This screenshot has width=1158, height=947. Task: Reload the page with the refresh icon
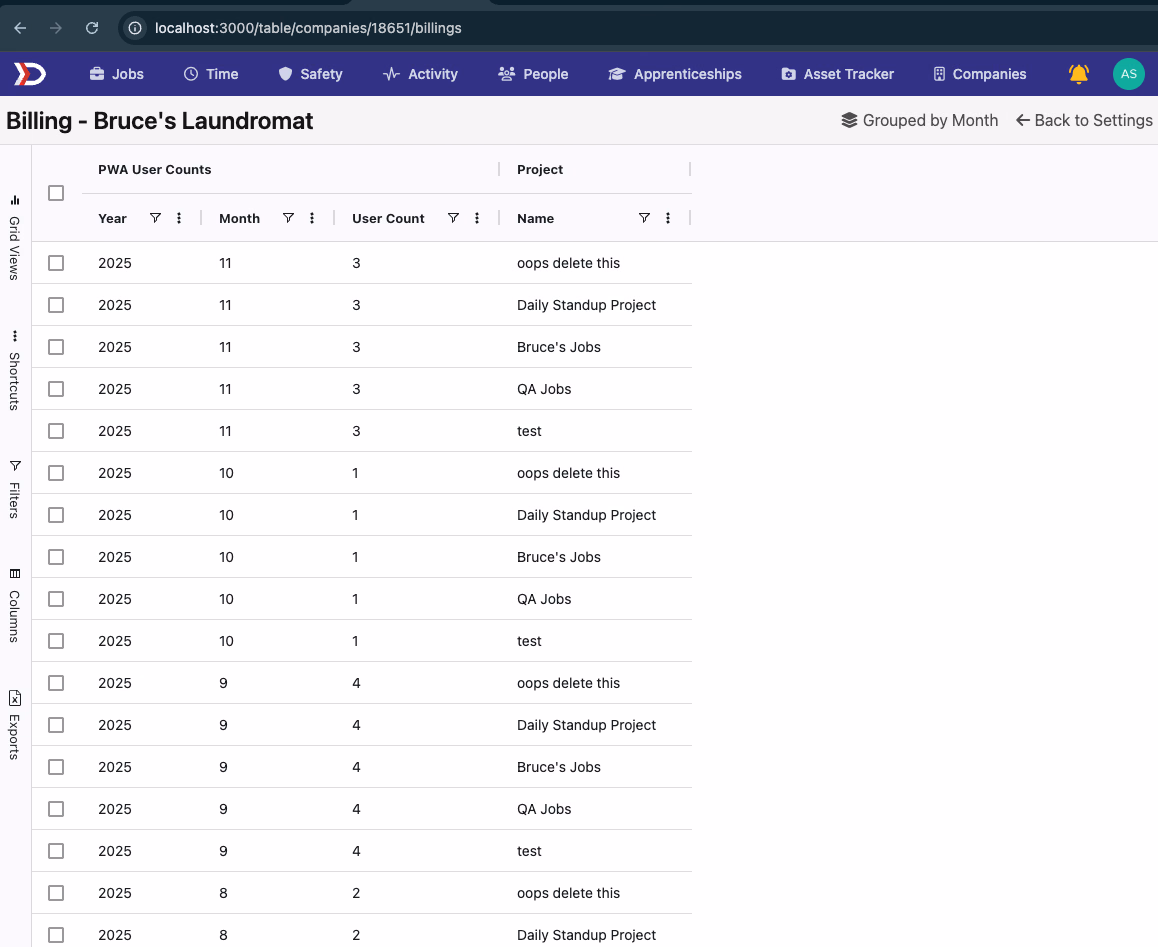click(92, 28)
